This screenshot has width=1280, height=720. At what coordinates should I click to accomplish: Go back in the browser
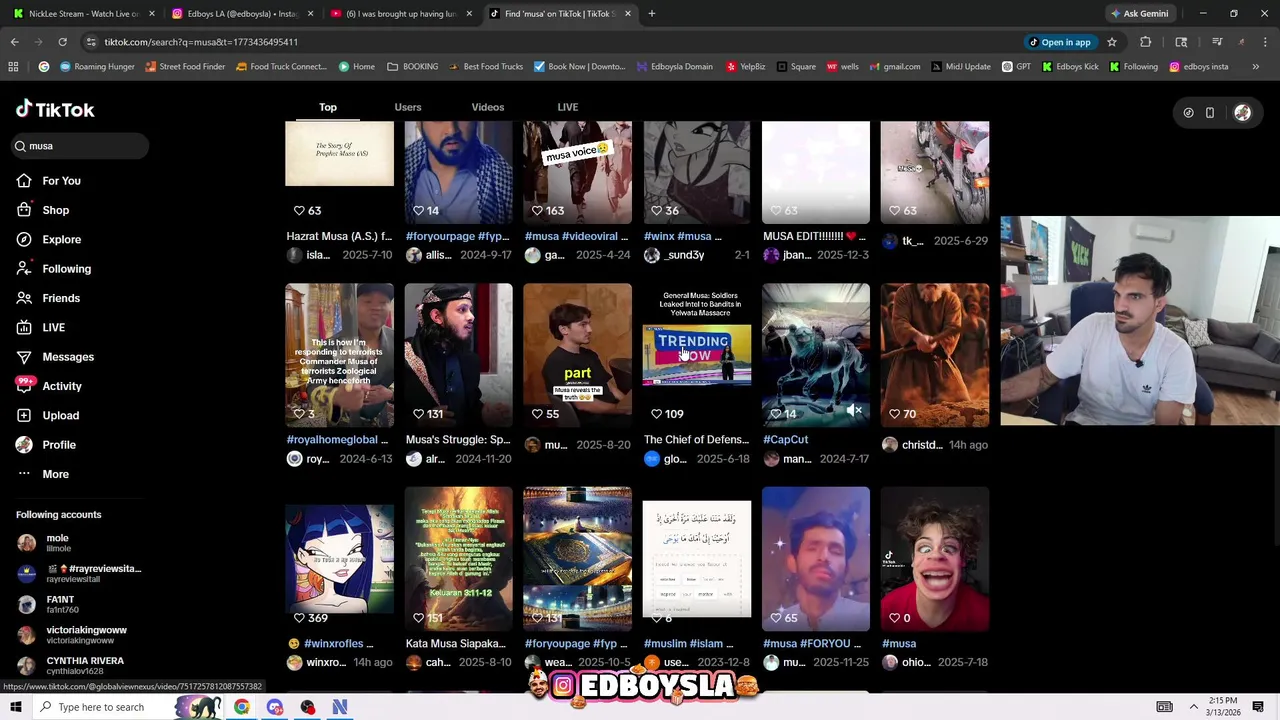[x=15, y=42]
